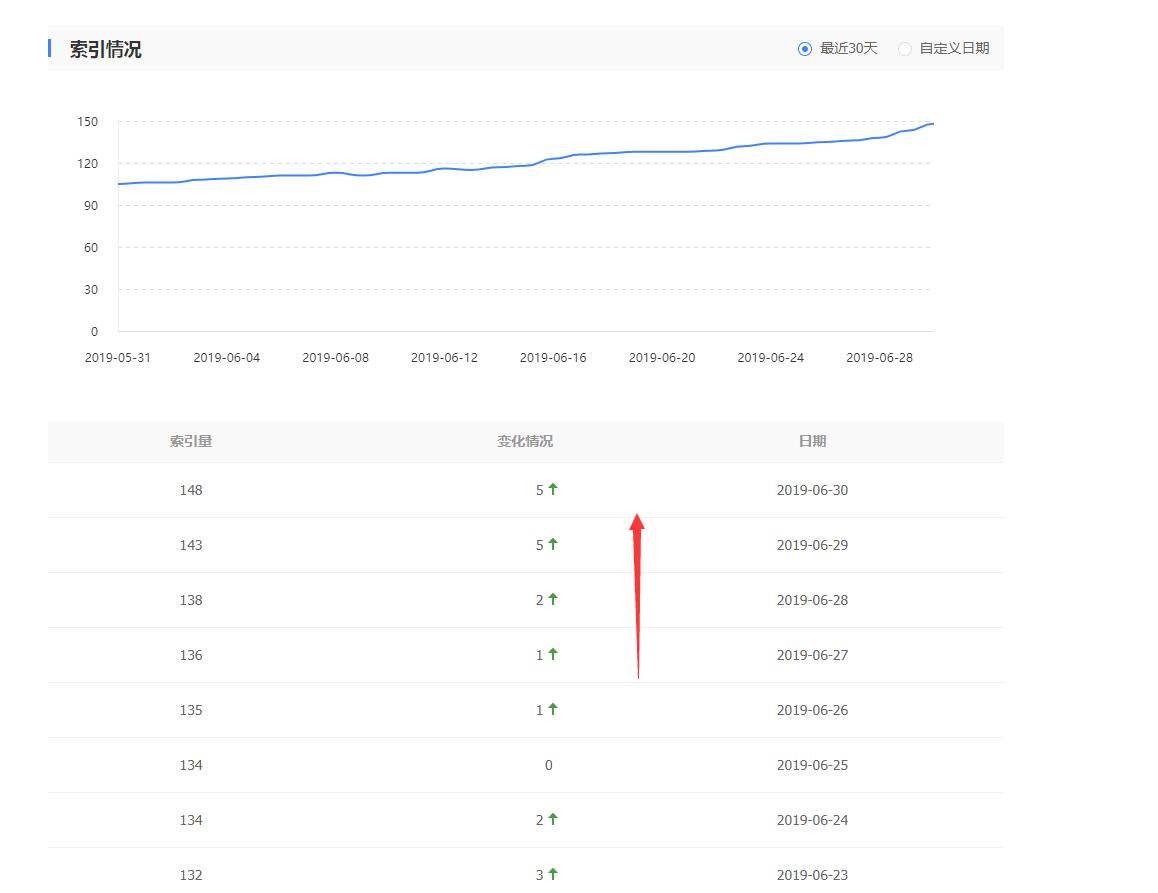This screenshot has width=1158, height=893.
Task: Click the 索引量 column header
Action: point(191,441)
